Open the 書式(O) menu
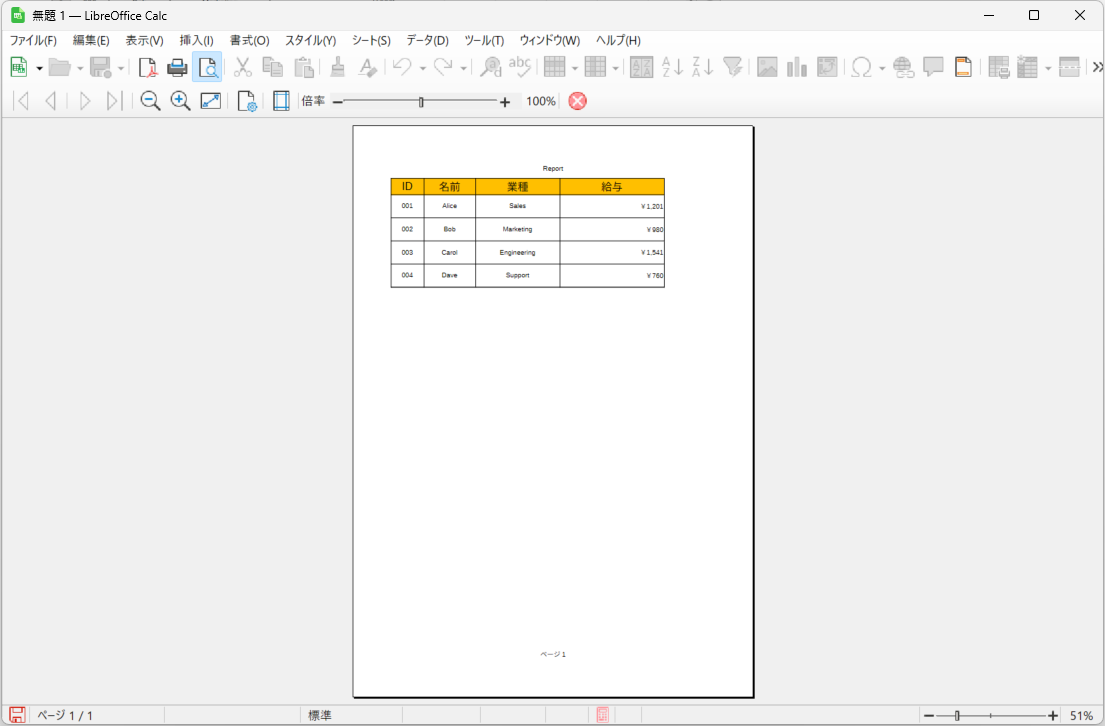 tap(249, 41)
